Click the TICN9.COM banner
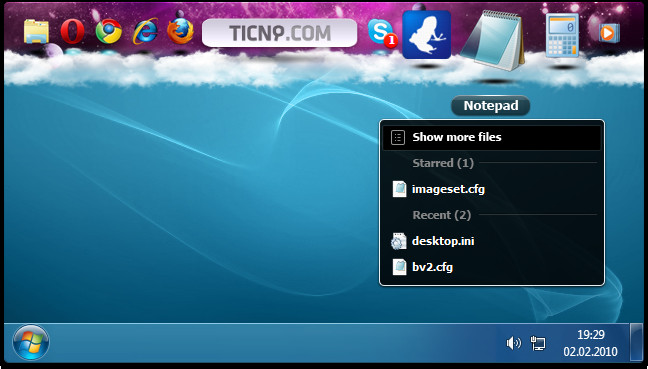This screenshot has height=369, width=648. pos(279,33)
